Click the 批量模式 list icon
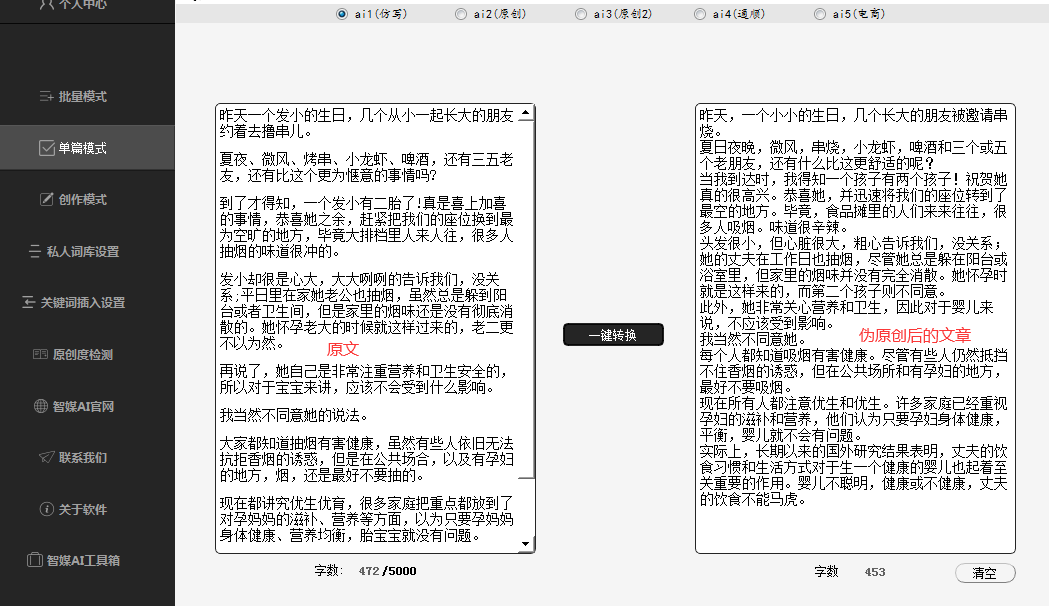This screenshot has height=606, width=1049. (x=46, y=96)
